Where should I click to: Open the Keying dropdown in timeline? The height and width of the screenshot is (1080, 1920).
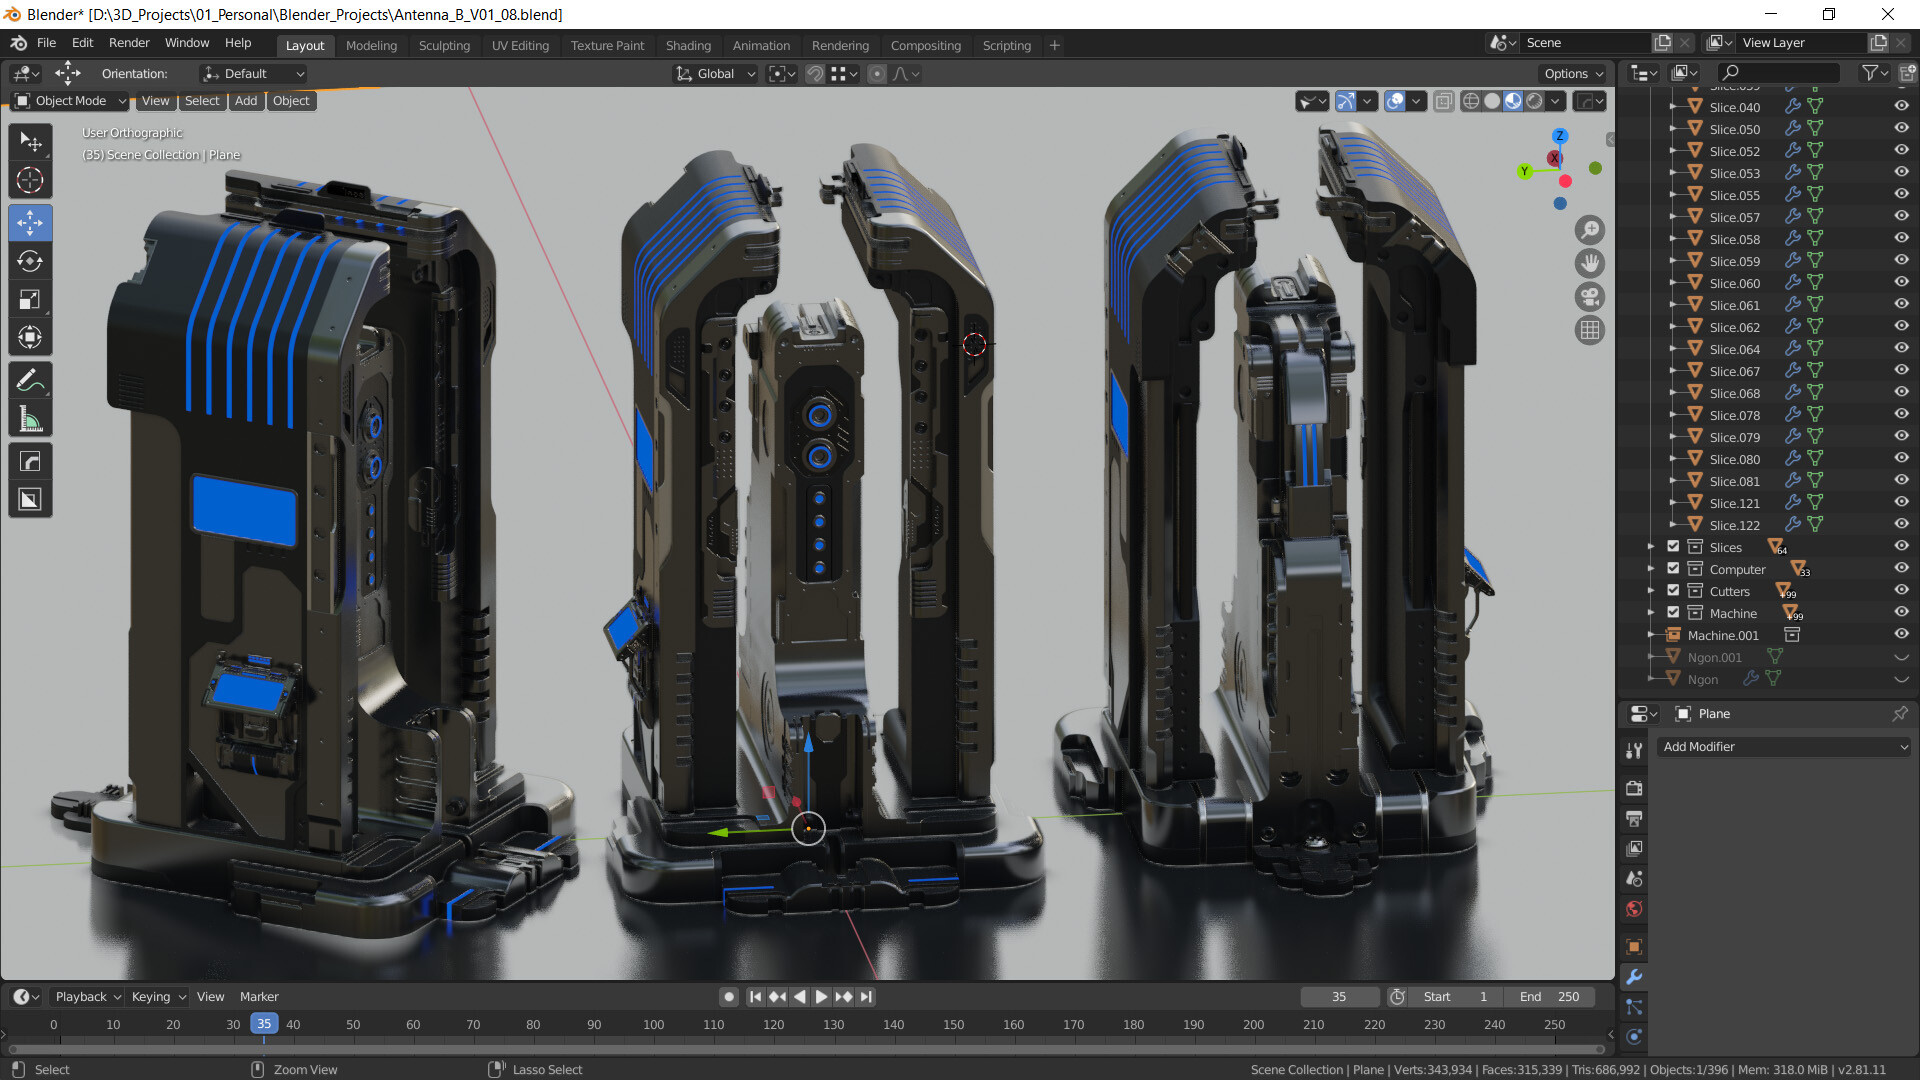158,997
